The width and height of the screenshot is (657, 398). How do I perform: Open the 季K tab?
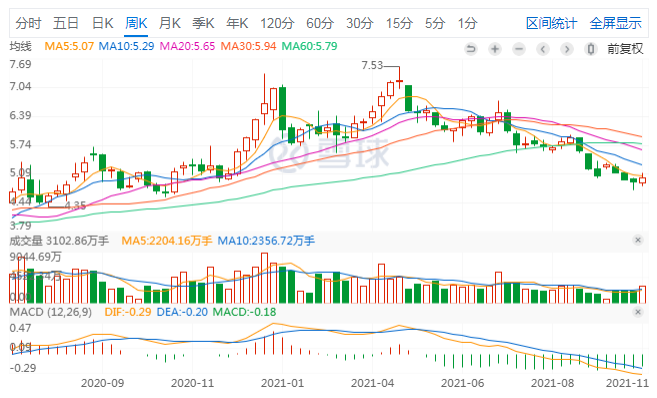[203, 23]
